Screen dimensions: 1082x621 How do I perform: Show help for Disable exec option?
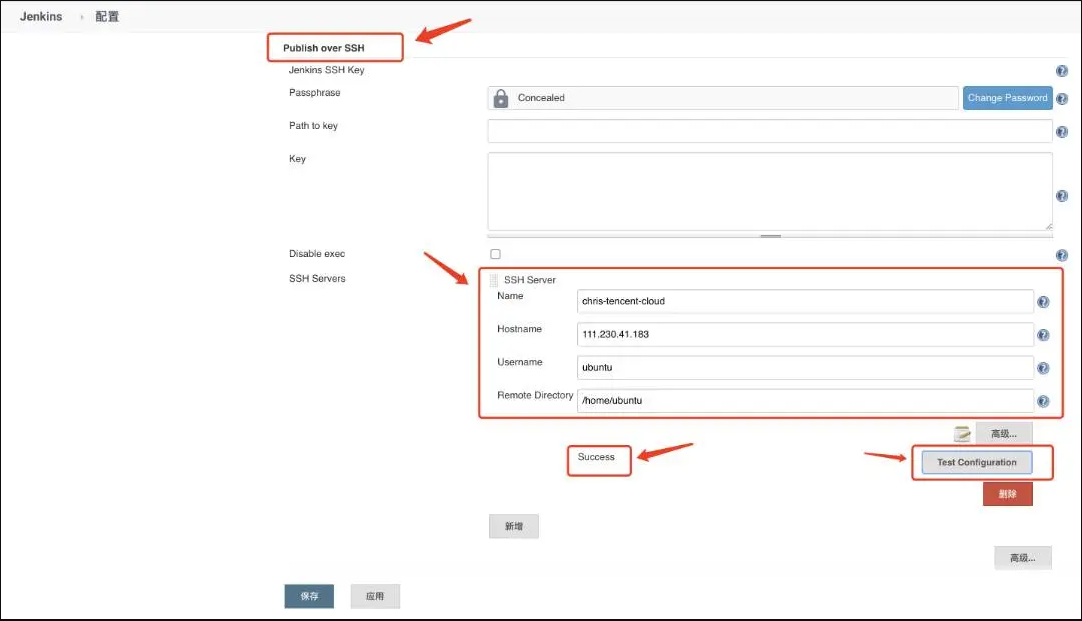click(1061, 256)
